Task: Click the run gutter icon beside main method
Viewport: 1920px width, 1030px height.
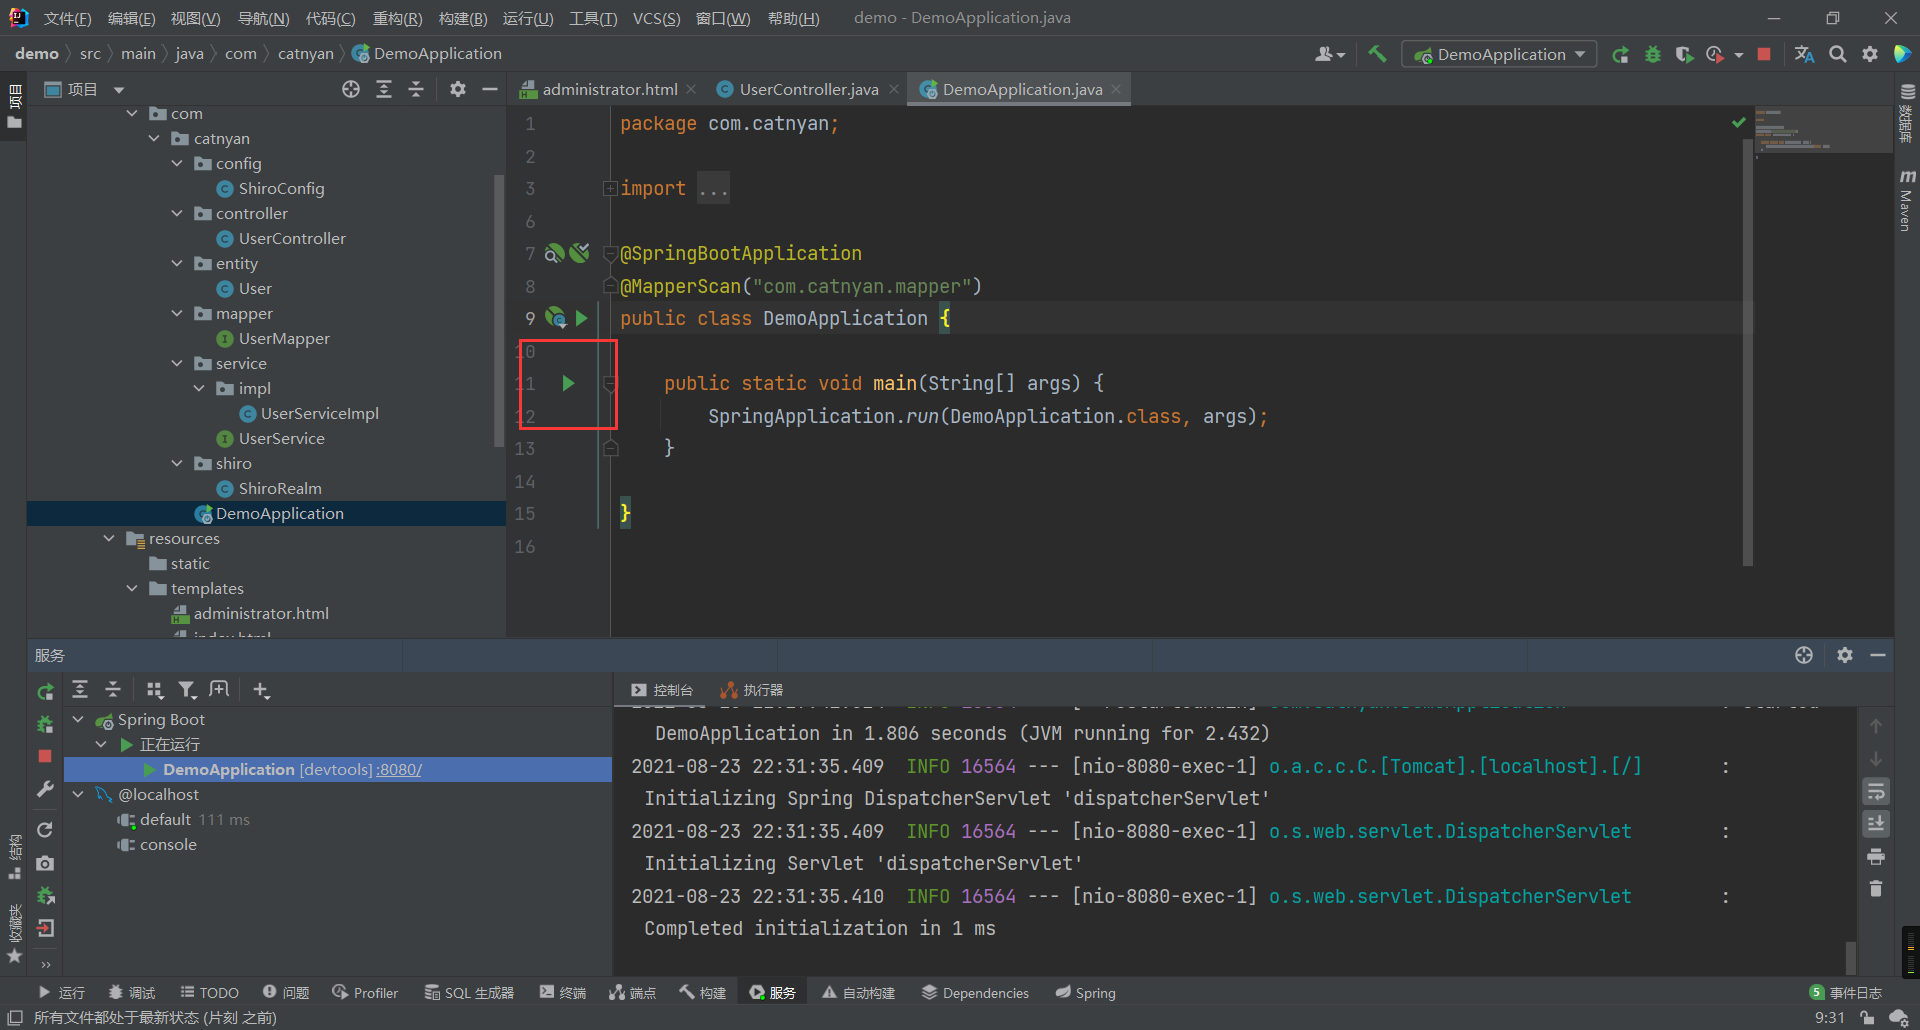Action: 568,383
